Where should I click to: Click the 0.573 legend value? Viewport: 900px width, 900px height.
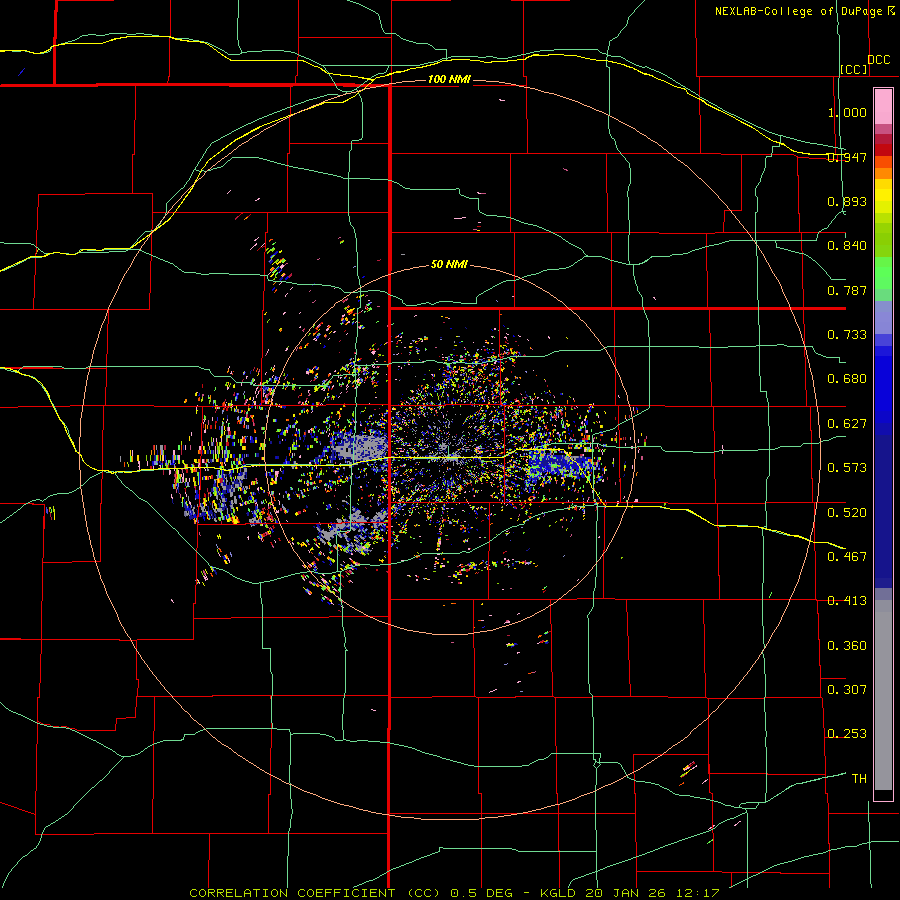point(847,468)
